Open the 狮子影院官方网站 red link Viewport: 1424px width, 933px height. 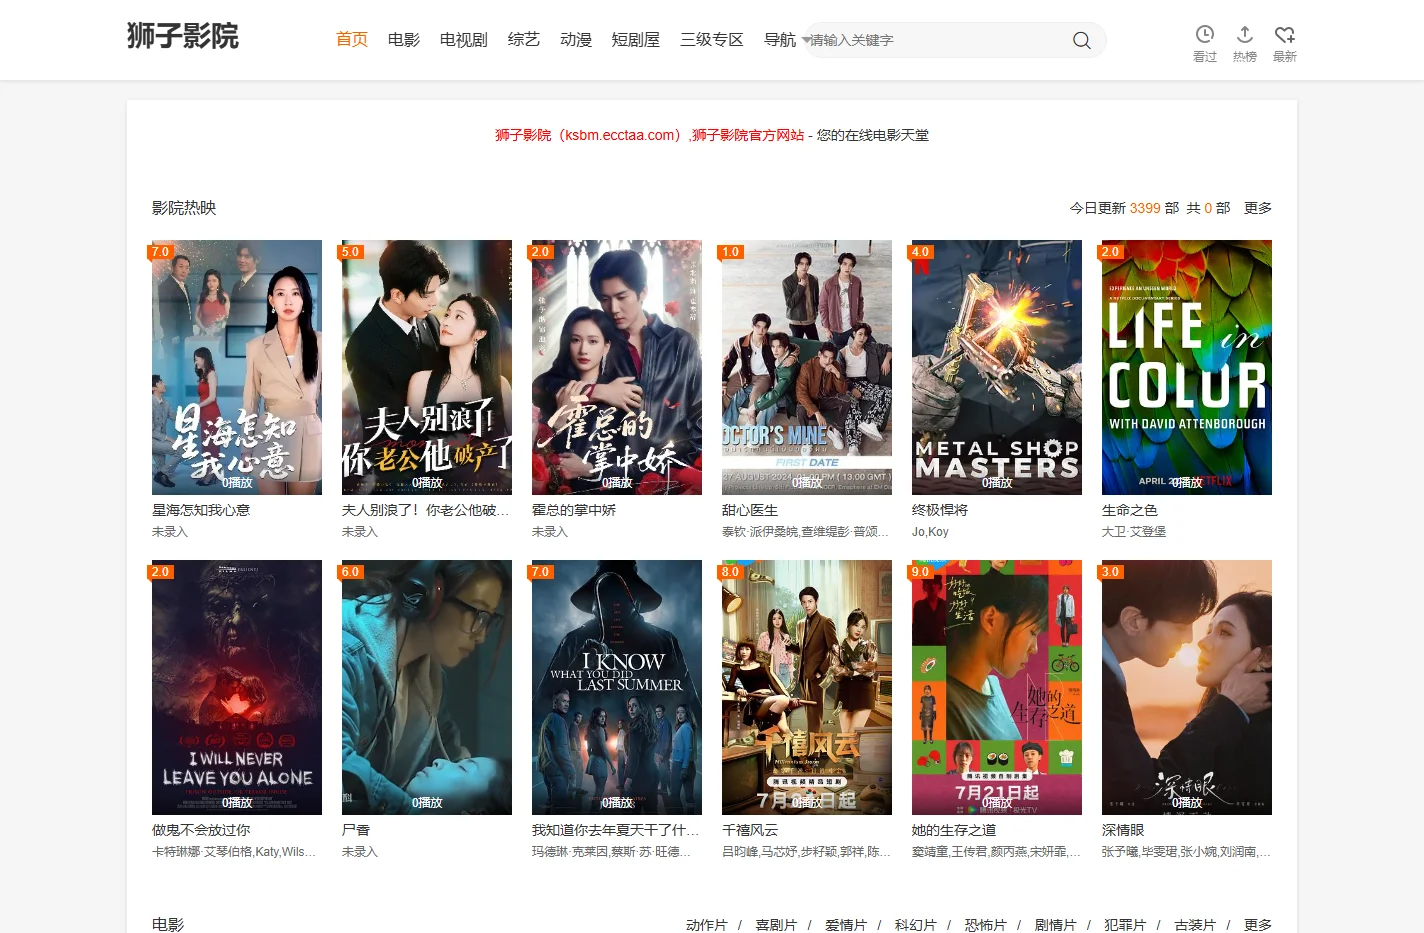[x=748, y=135]
